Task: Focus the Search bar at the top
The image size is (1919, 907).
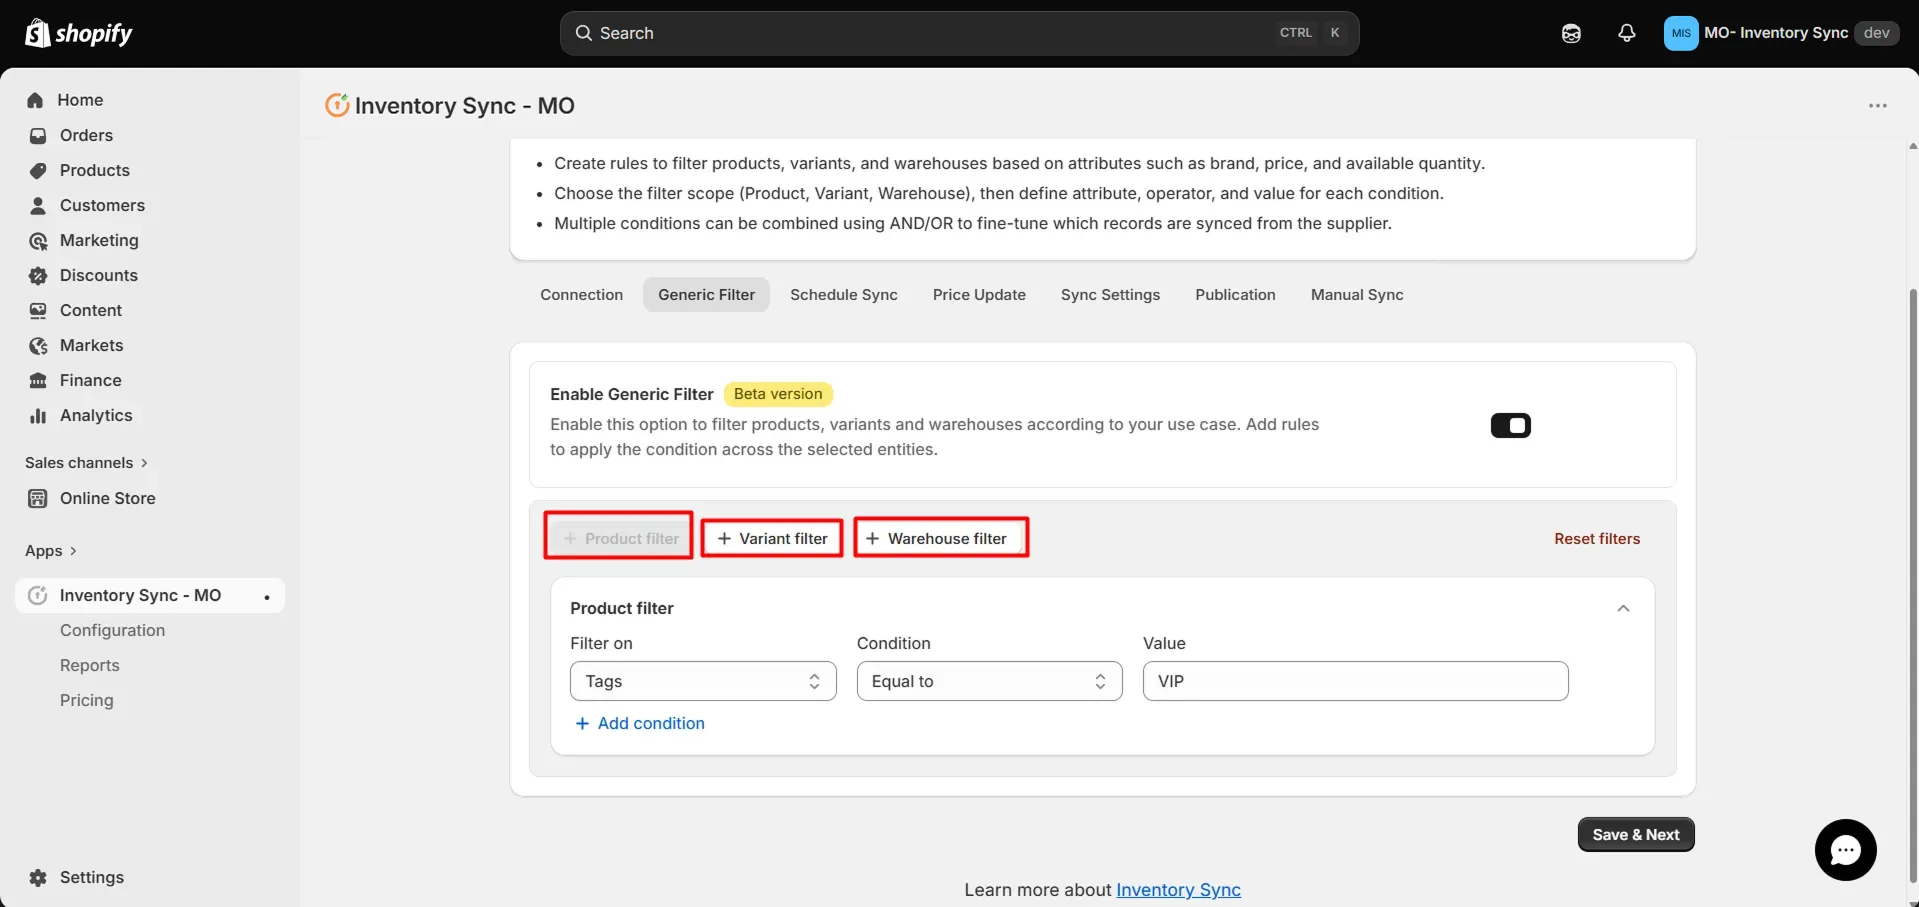Action: click(x=959, y=33)
